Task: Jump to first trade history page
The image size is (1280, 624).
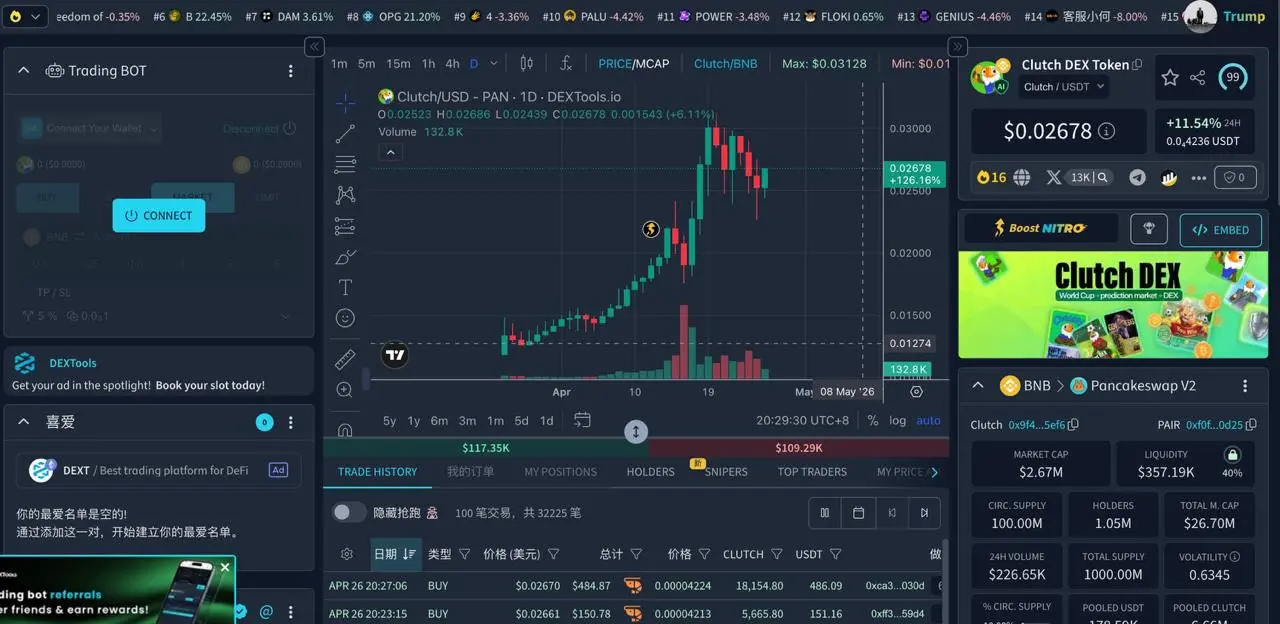Action: point(891,513)
